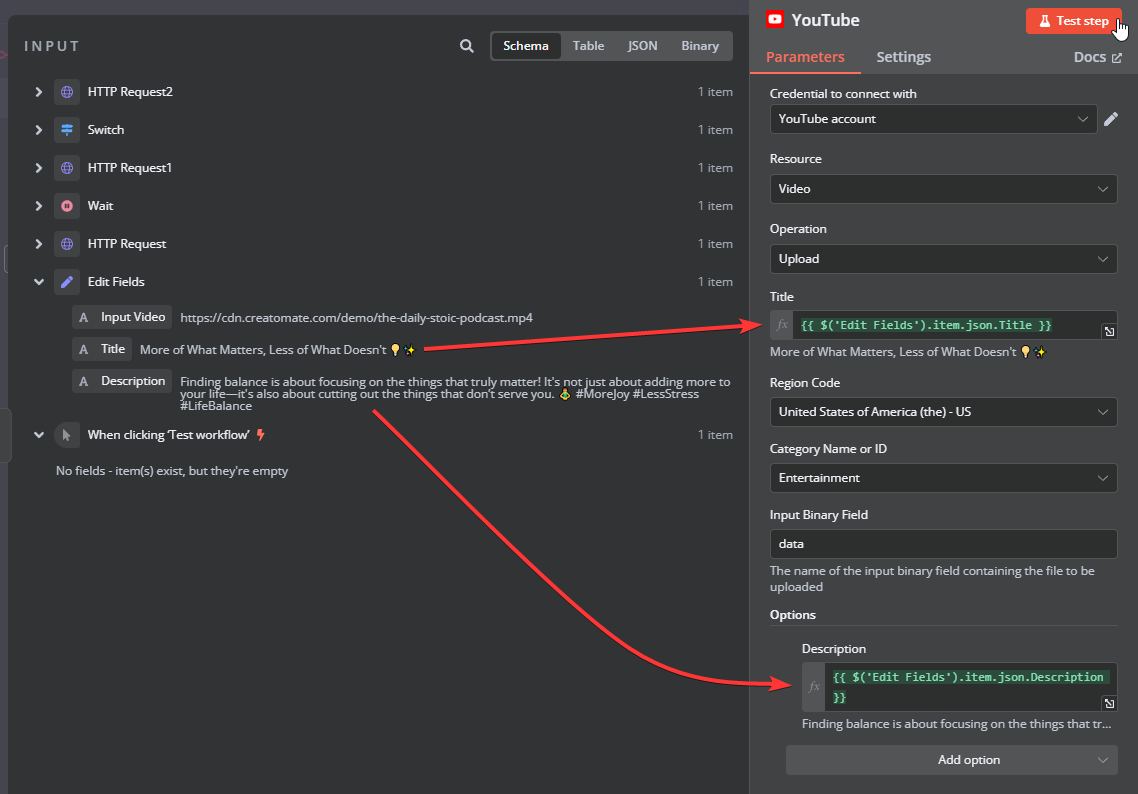
Task: Click the Title field pill in schema
Action: pyautogui.click(x=102, y=349)
